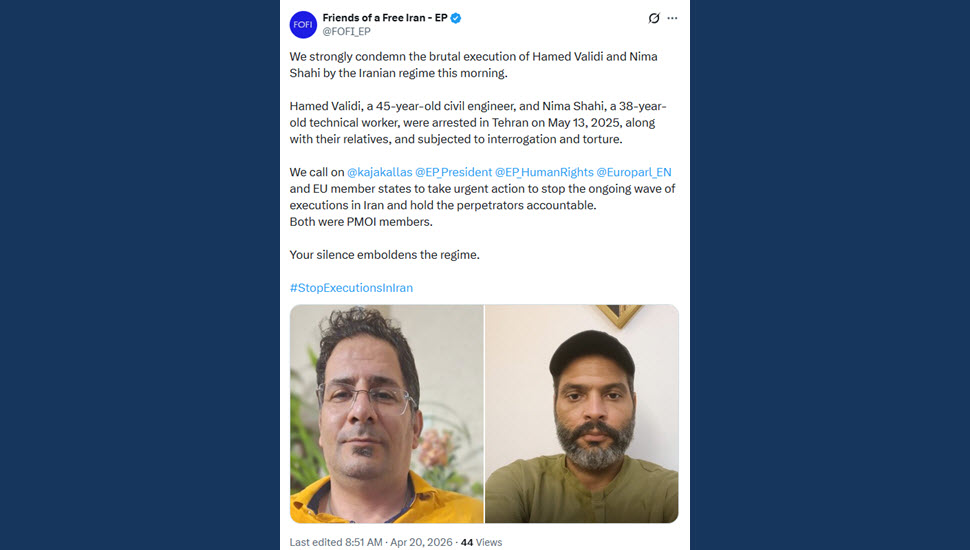
Task: Click the paragraph about the May 13 arrests
Action: [x=478, y=122]
